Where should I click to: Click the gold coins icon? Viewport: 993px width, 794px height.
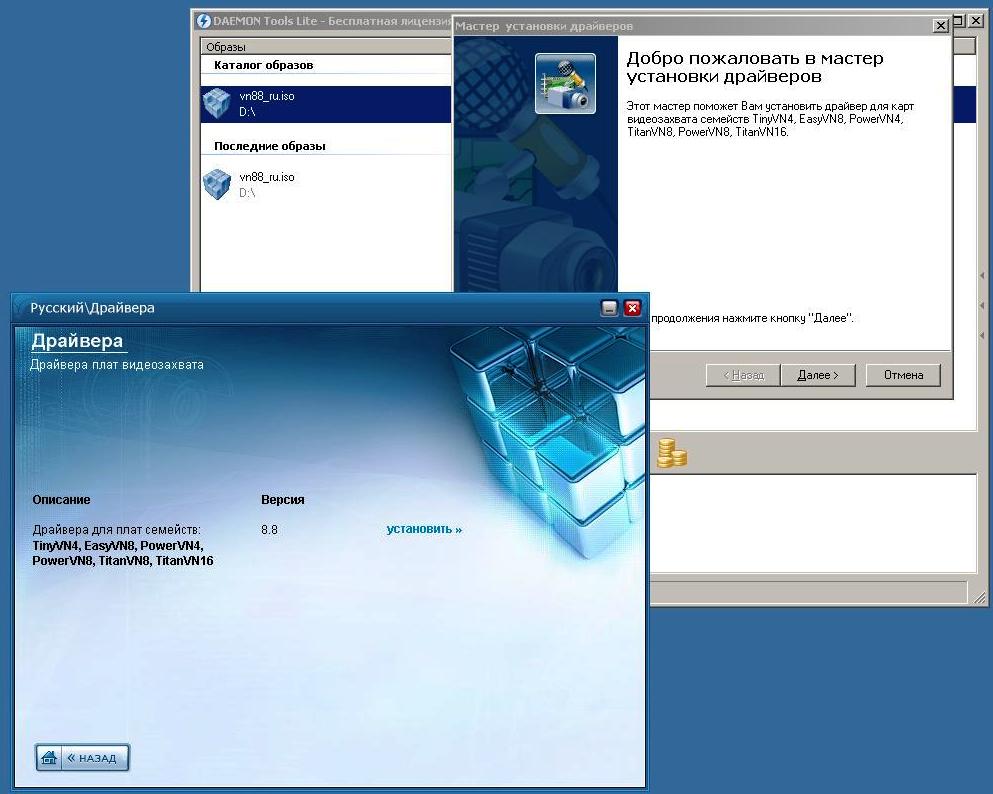tap(671, 453)
